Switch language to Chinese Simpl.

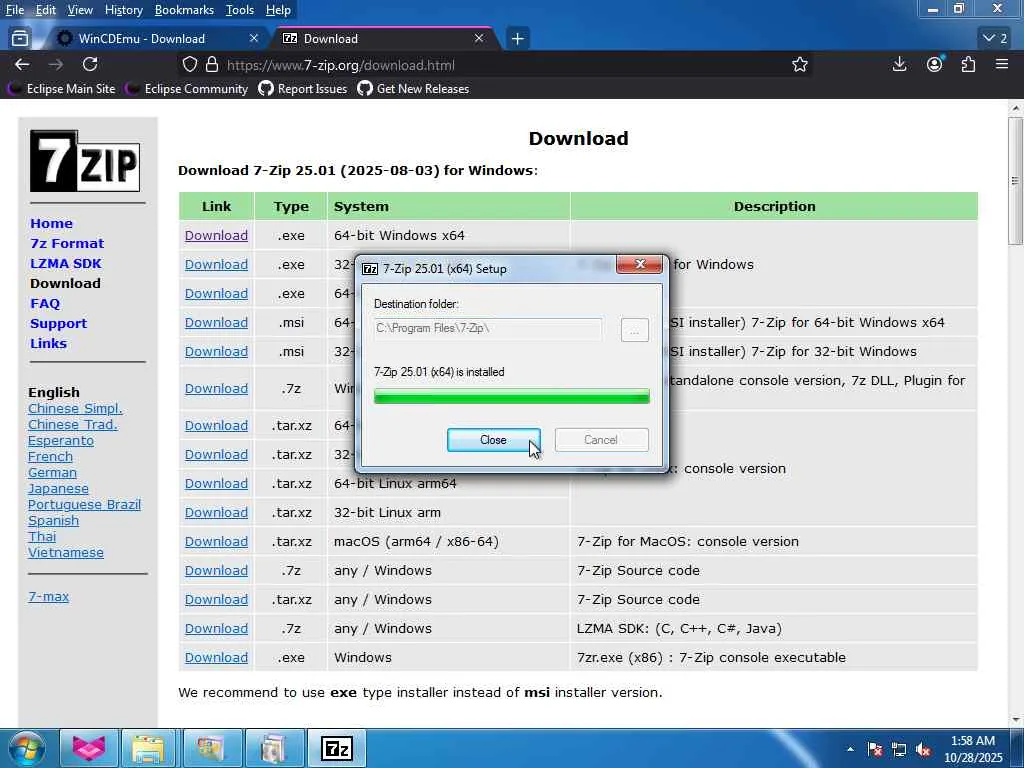pyautogui.click(x=75, y=409)
